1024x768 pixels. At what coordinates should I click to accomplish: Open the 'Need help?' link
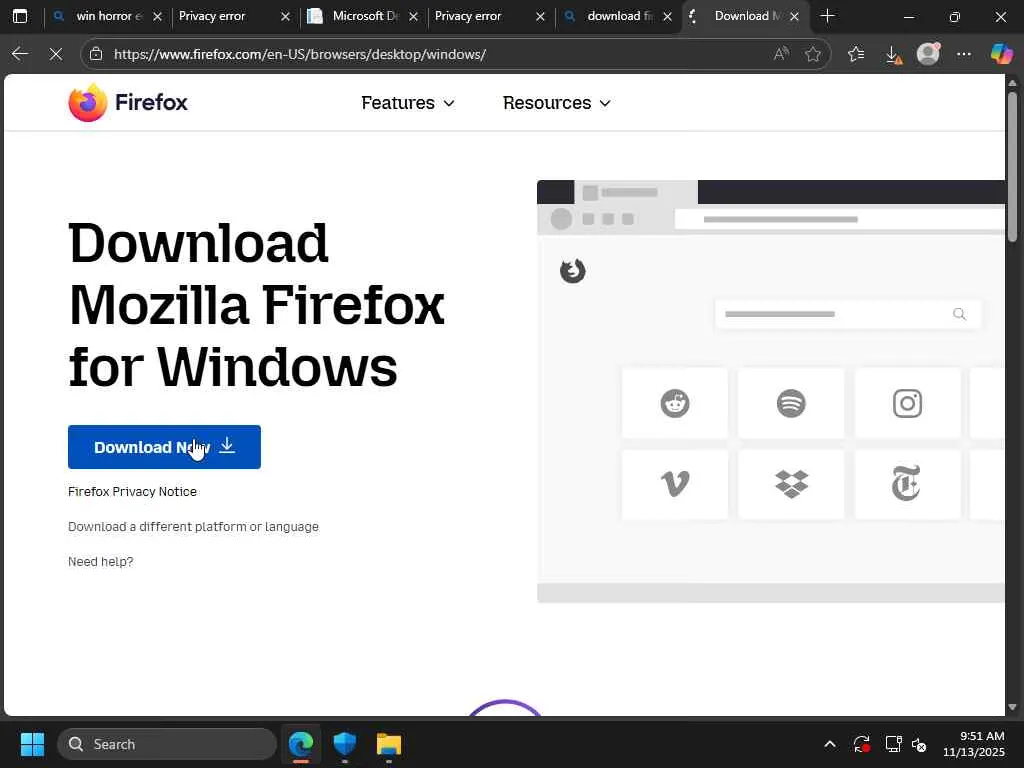101,562
